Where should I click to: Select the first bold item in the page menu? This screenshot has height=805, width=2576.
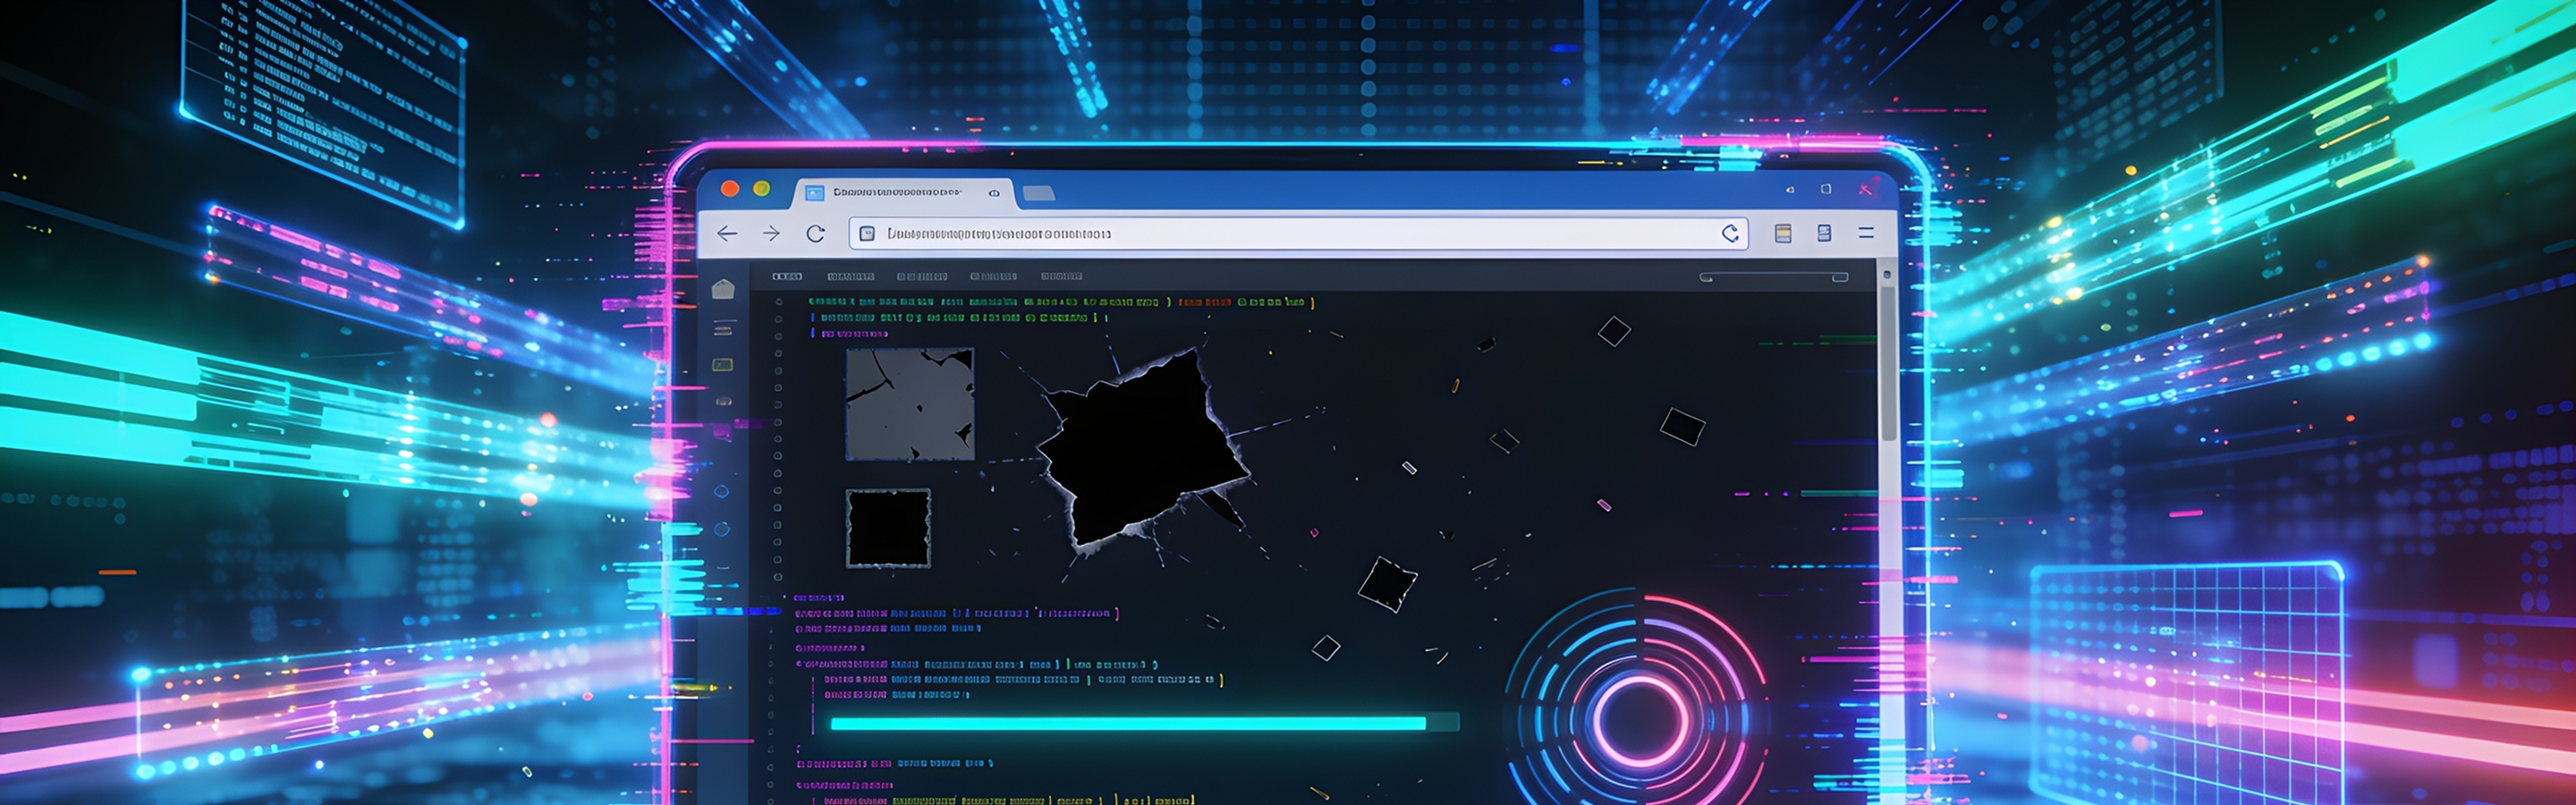coord(787,276)
